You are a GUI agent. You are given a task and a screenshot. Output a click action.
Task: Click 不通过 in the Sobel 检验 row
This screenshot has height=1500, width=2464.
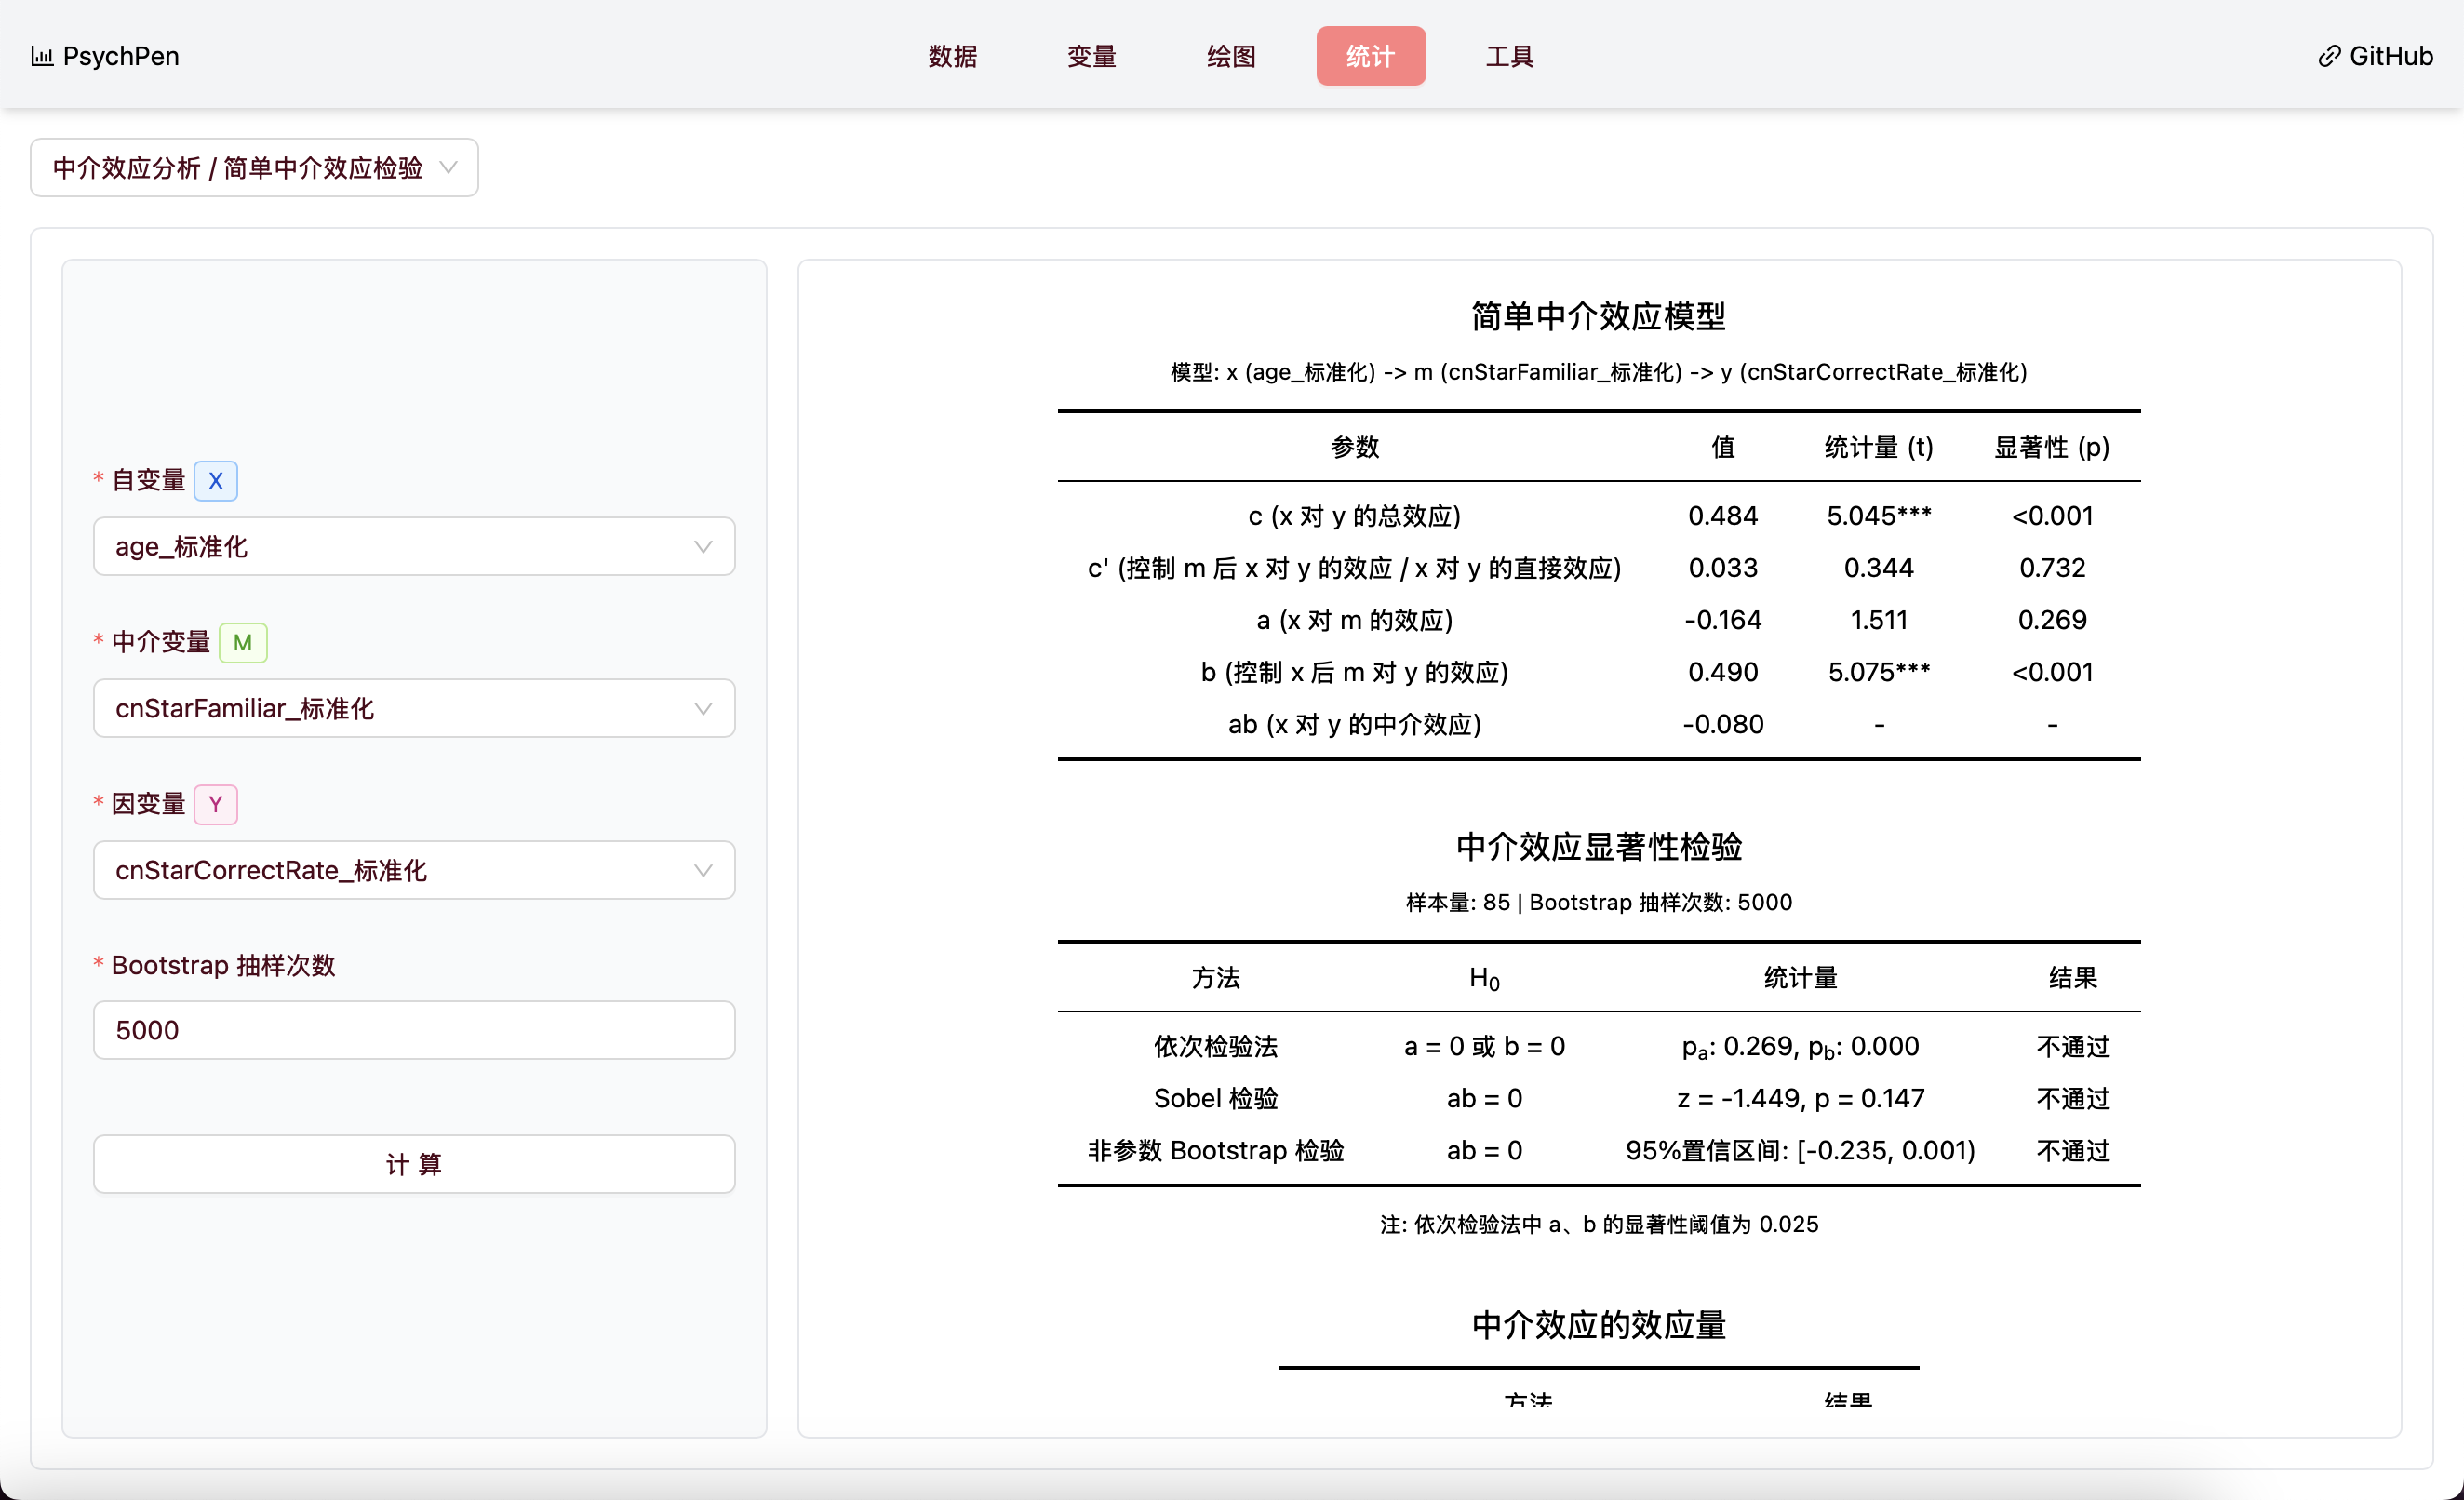[2073, 1098]
